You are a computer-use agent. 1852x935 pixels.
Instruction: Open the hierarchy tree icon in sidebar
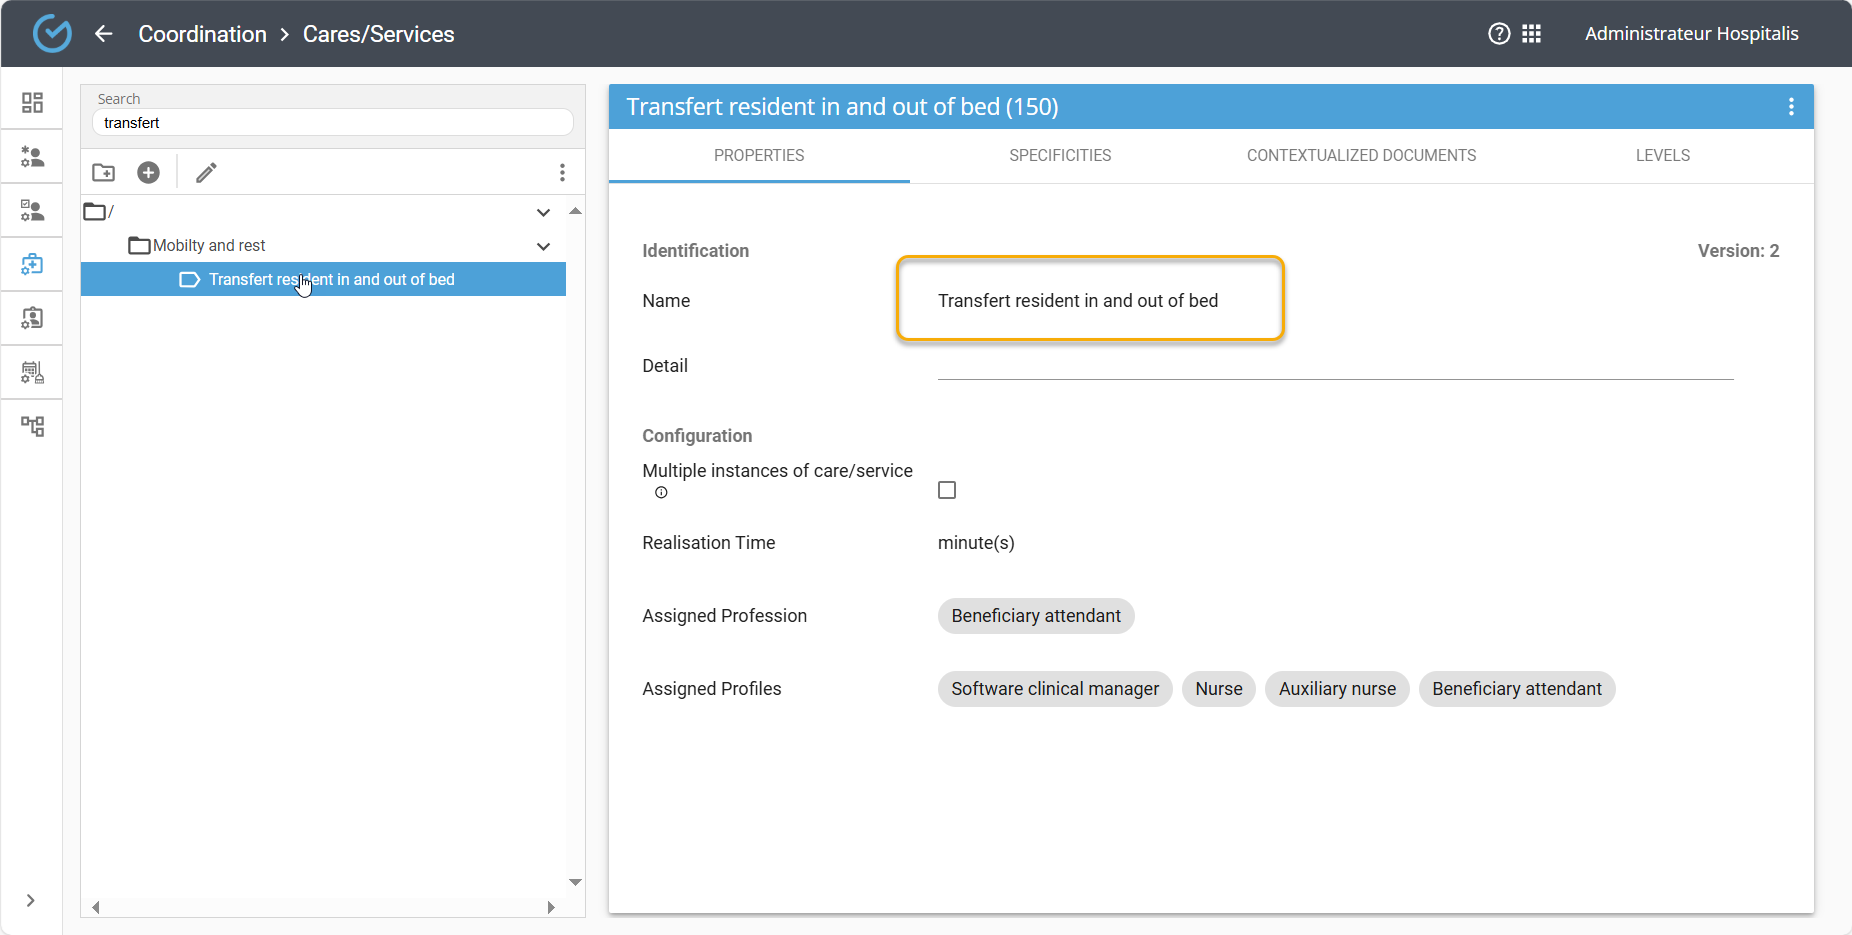[x=32, y=427]
